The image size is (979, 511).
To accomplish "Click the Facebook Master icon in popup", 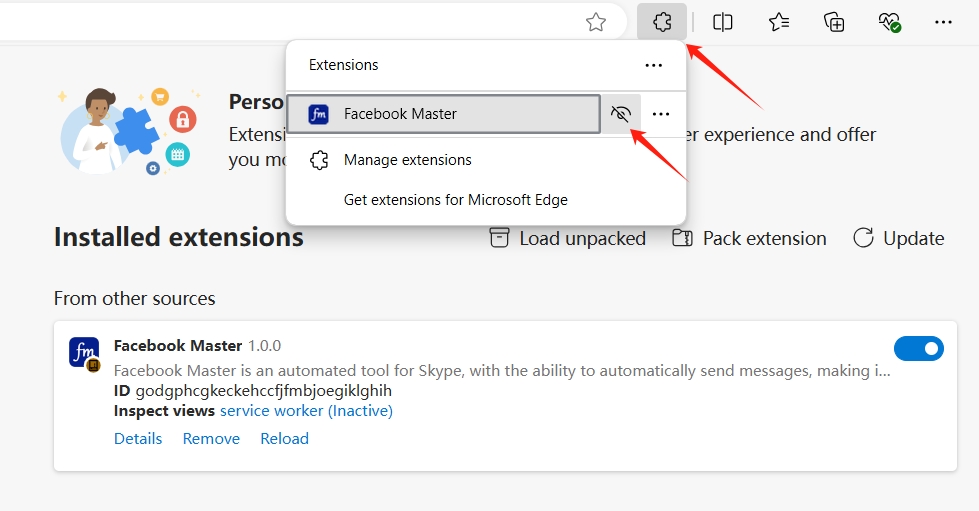I will [x=318, y=114].
